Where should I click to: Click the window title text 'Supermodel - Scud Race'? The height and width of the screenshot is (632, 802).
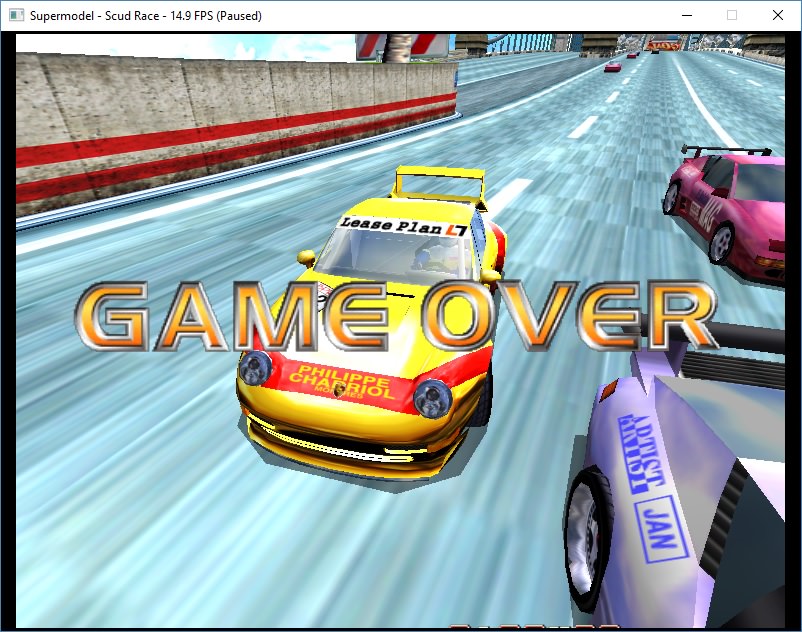coord(95,16)
